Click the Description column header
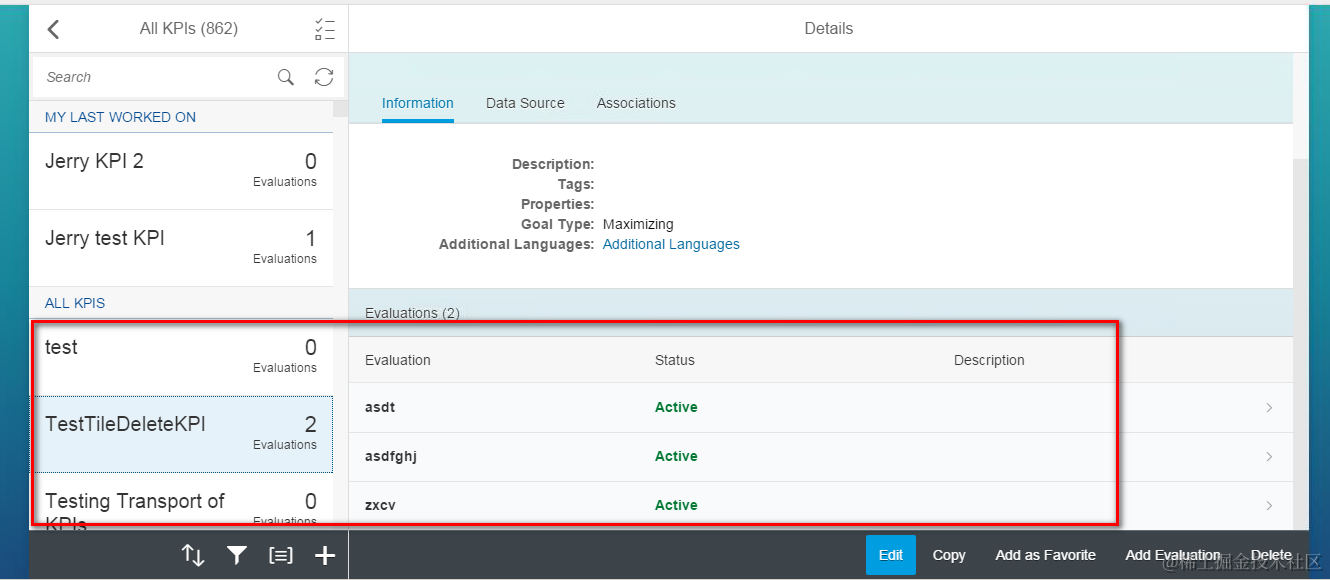Image resolution: width=1330 pixels, height=580 pixels. pyautogui.click(x=989, y=360)
